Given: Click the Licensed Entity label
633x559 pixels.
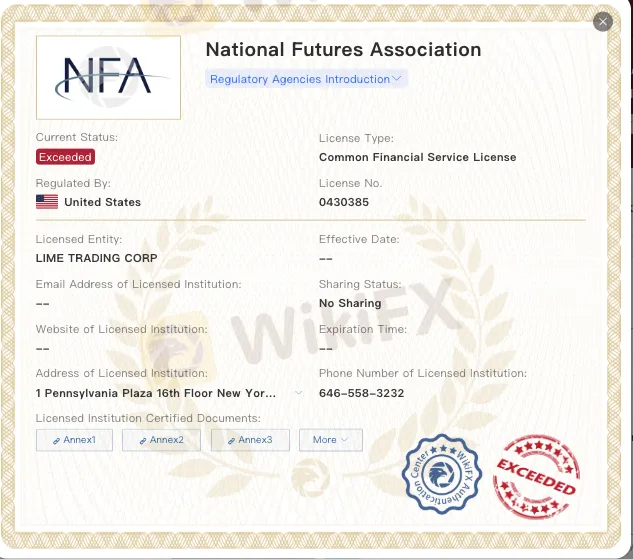Looking at the screenshot, I should tap(79, 239).
